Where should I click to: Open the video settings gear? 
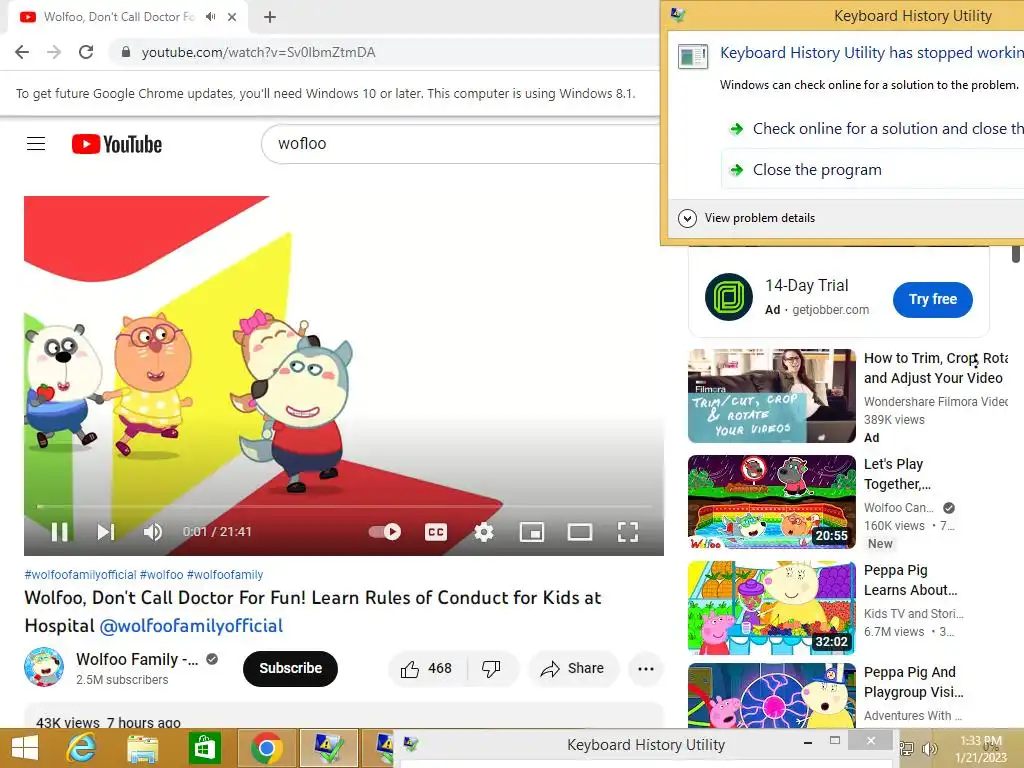[x=483, y=532]
